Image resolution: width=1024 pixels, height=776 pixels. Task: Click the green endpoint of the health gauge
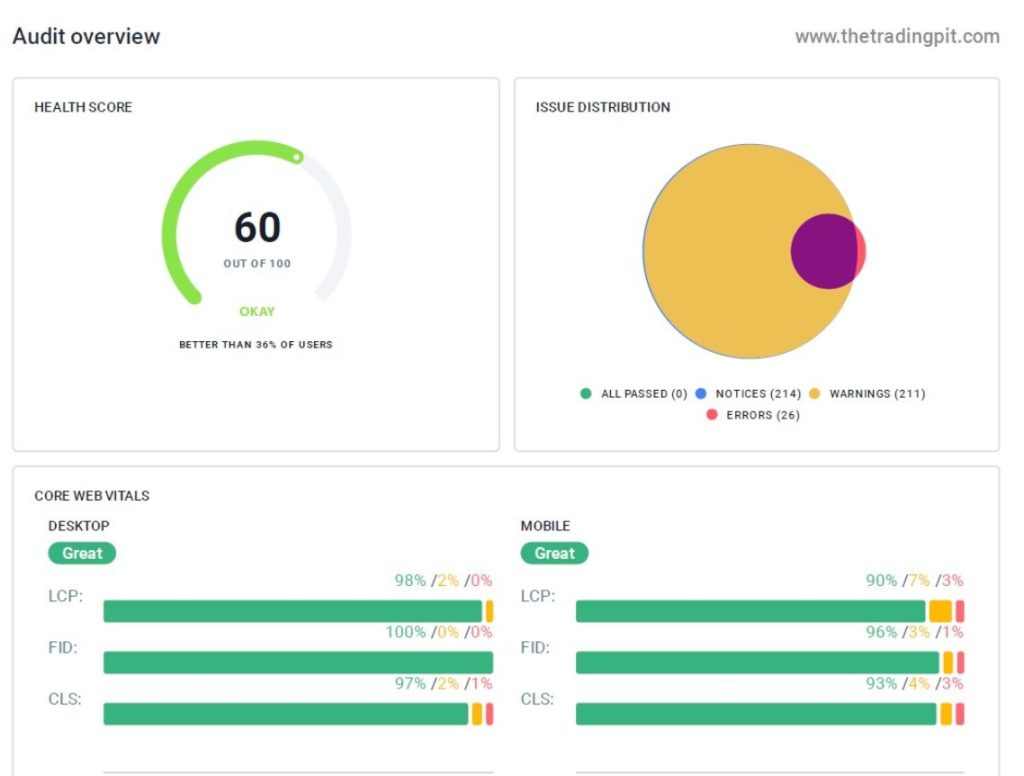(297, 157)
